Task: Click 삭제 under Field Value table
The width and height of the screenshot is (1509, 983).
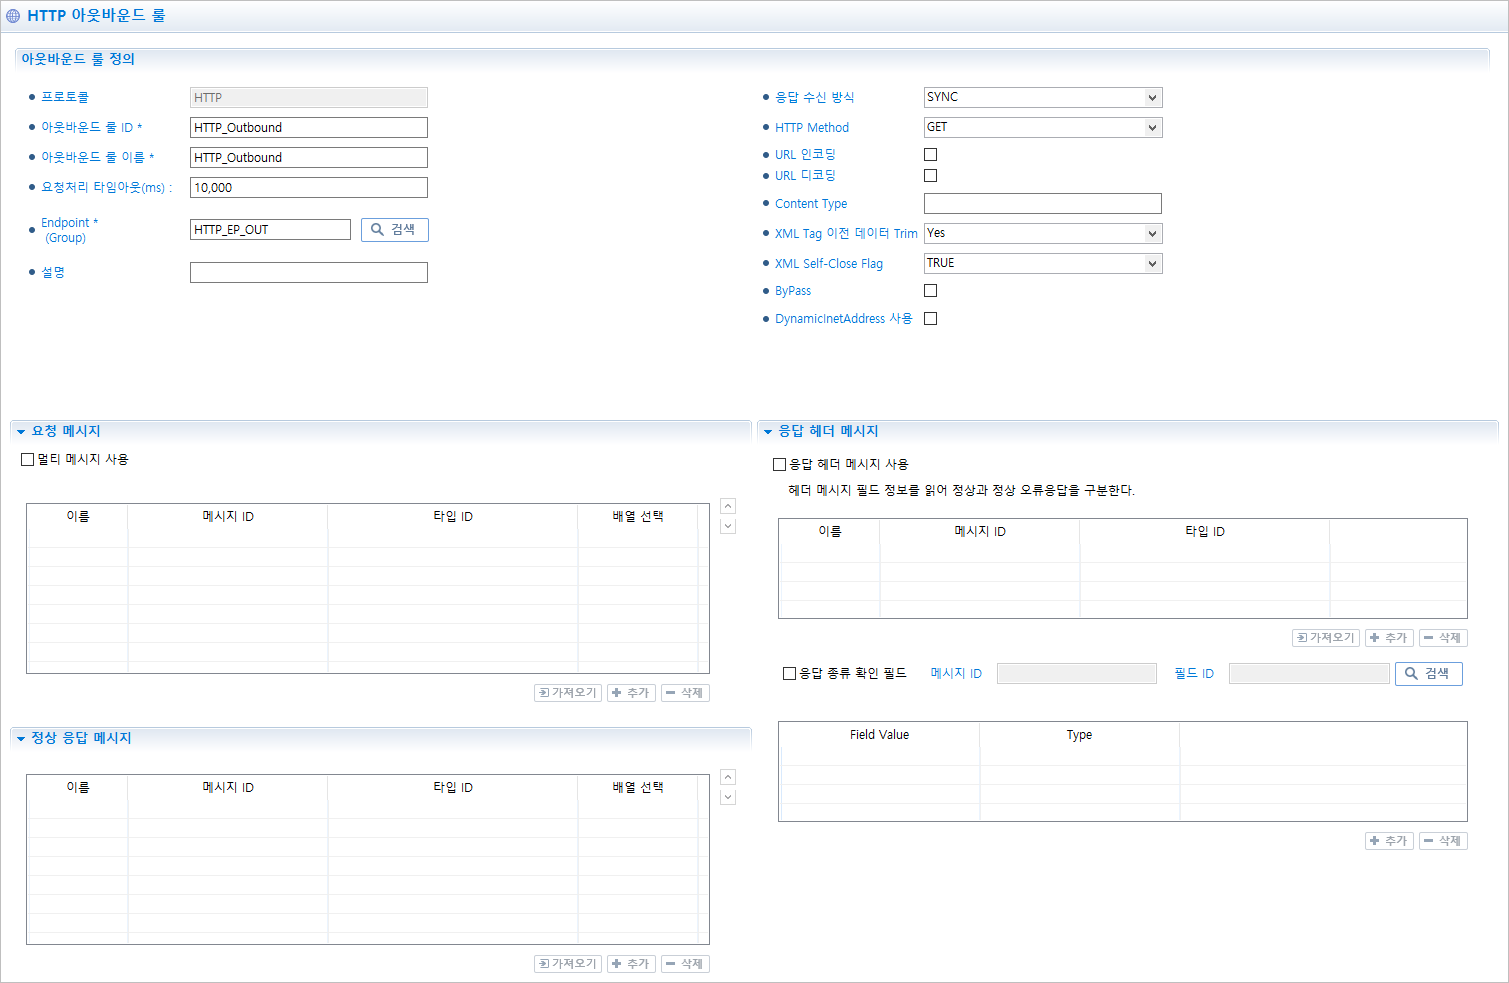Action: click(x=1443, y=841)
